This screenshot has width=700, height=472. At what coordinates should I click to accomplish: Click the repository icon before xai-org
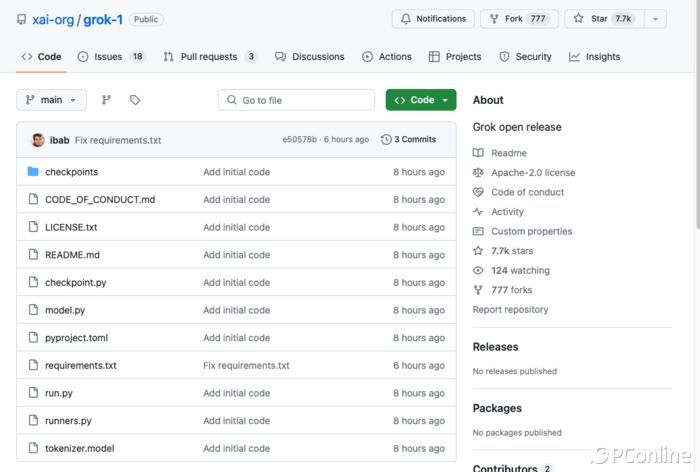point(21,20)
